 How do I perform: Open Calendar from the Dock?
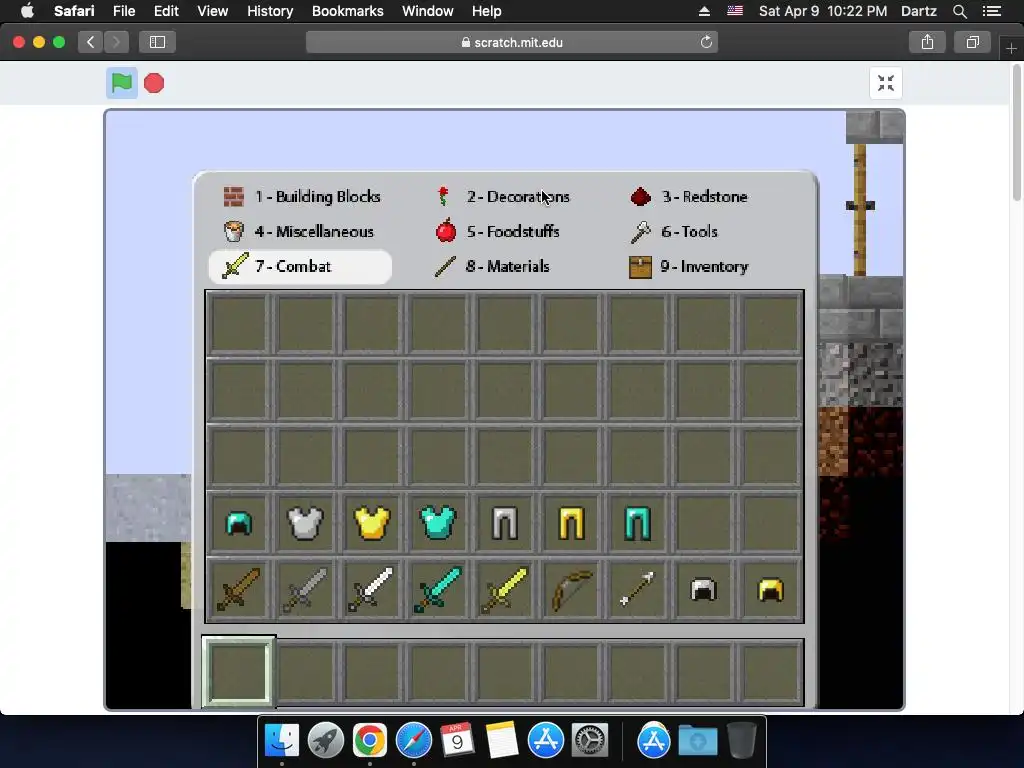click(x=457, y=741)
